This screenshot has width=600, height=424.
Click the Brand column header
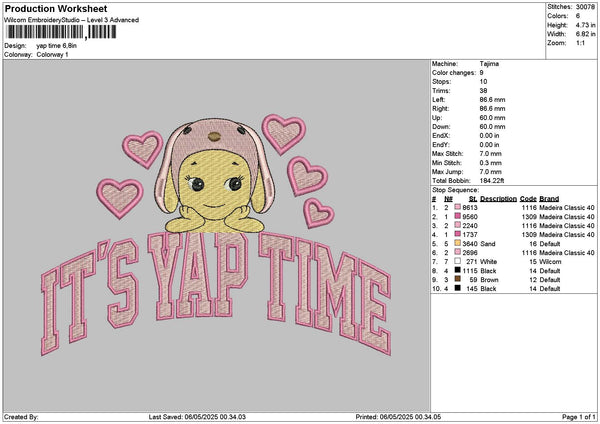pos(548,198)
